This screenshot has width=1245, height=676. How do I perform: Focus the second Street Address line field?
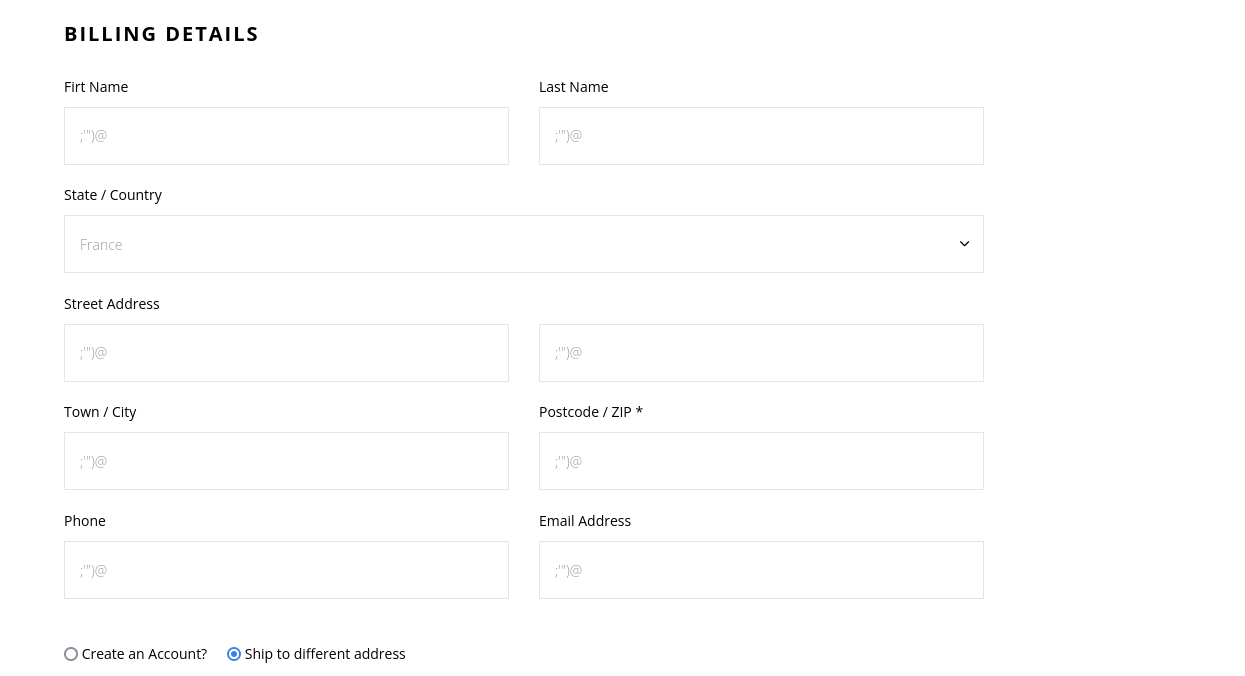[761, 353]
